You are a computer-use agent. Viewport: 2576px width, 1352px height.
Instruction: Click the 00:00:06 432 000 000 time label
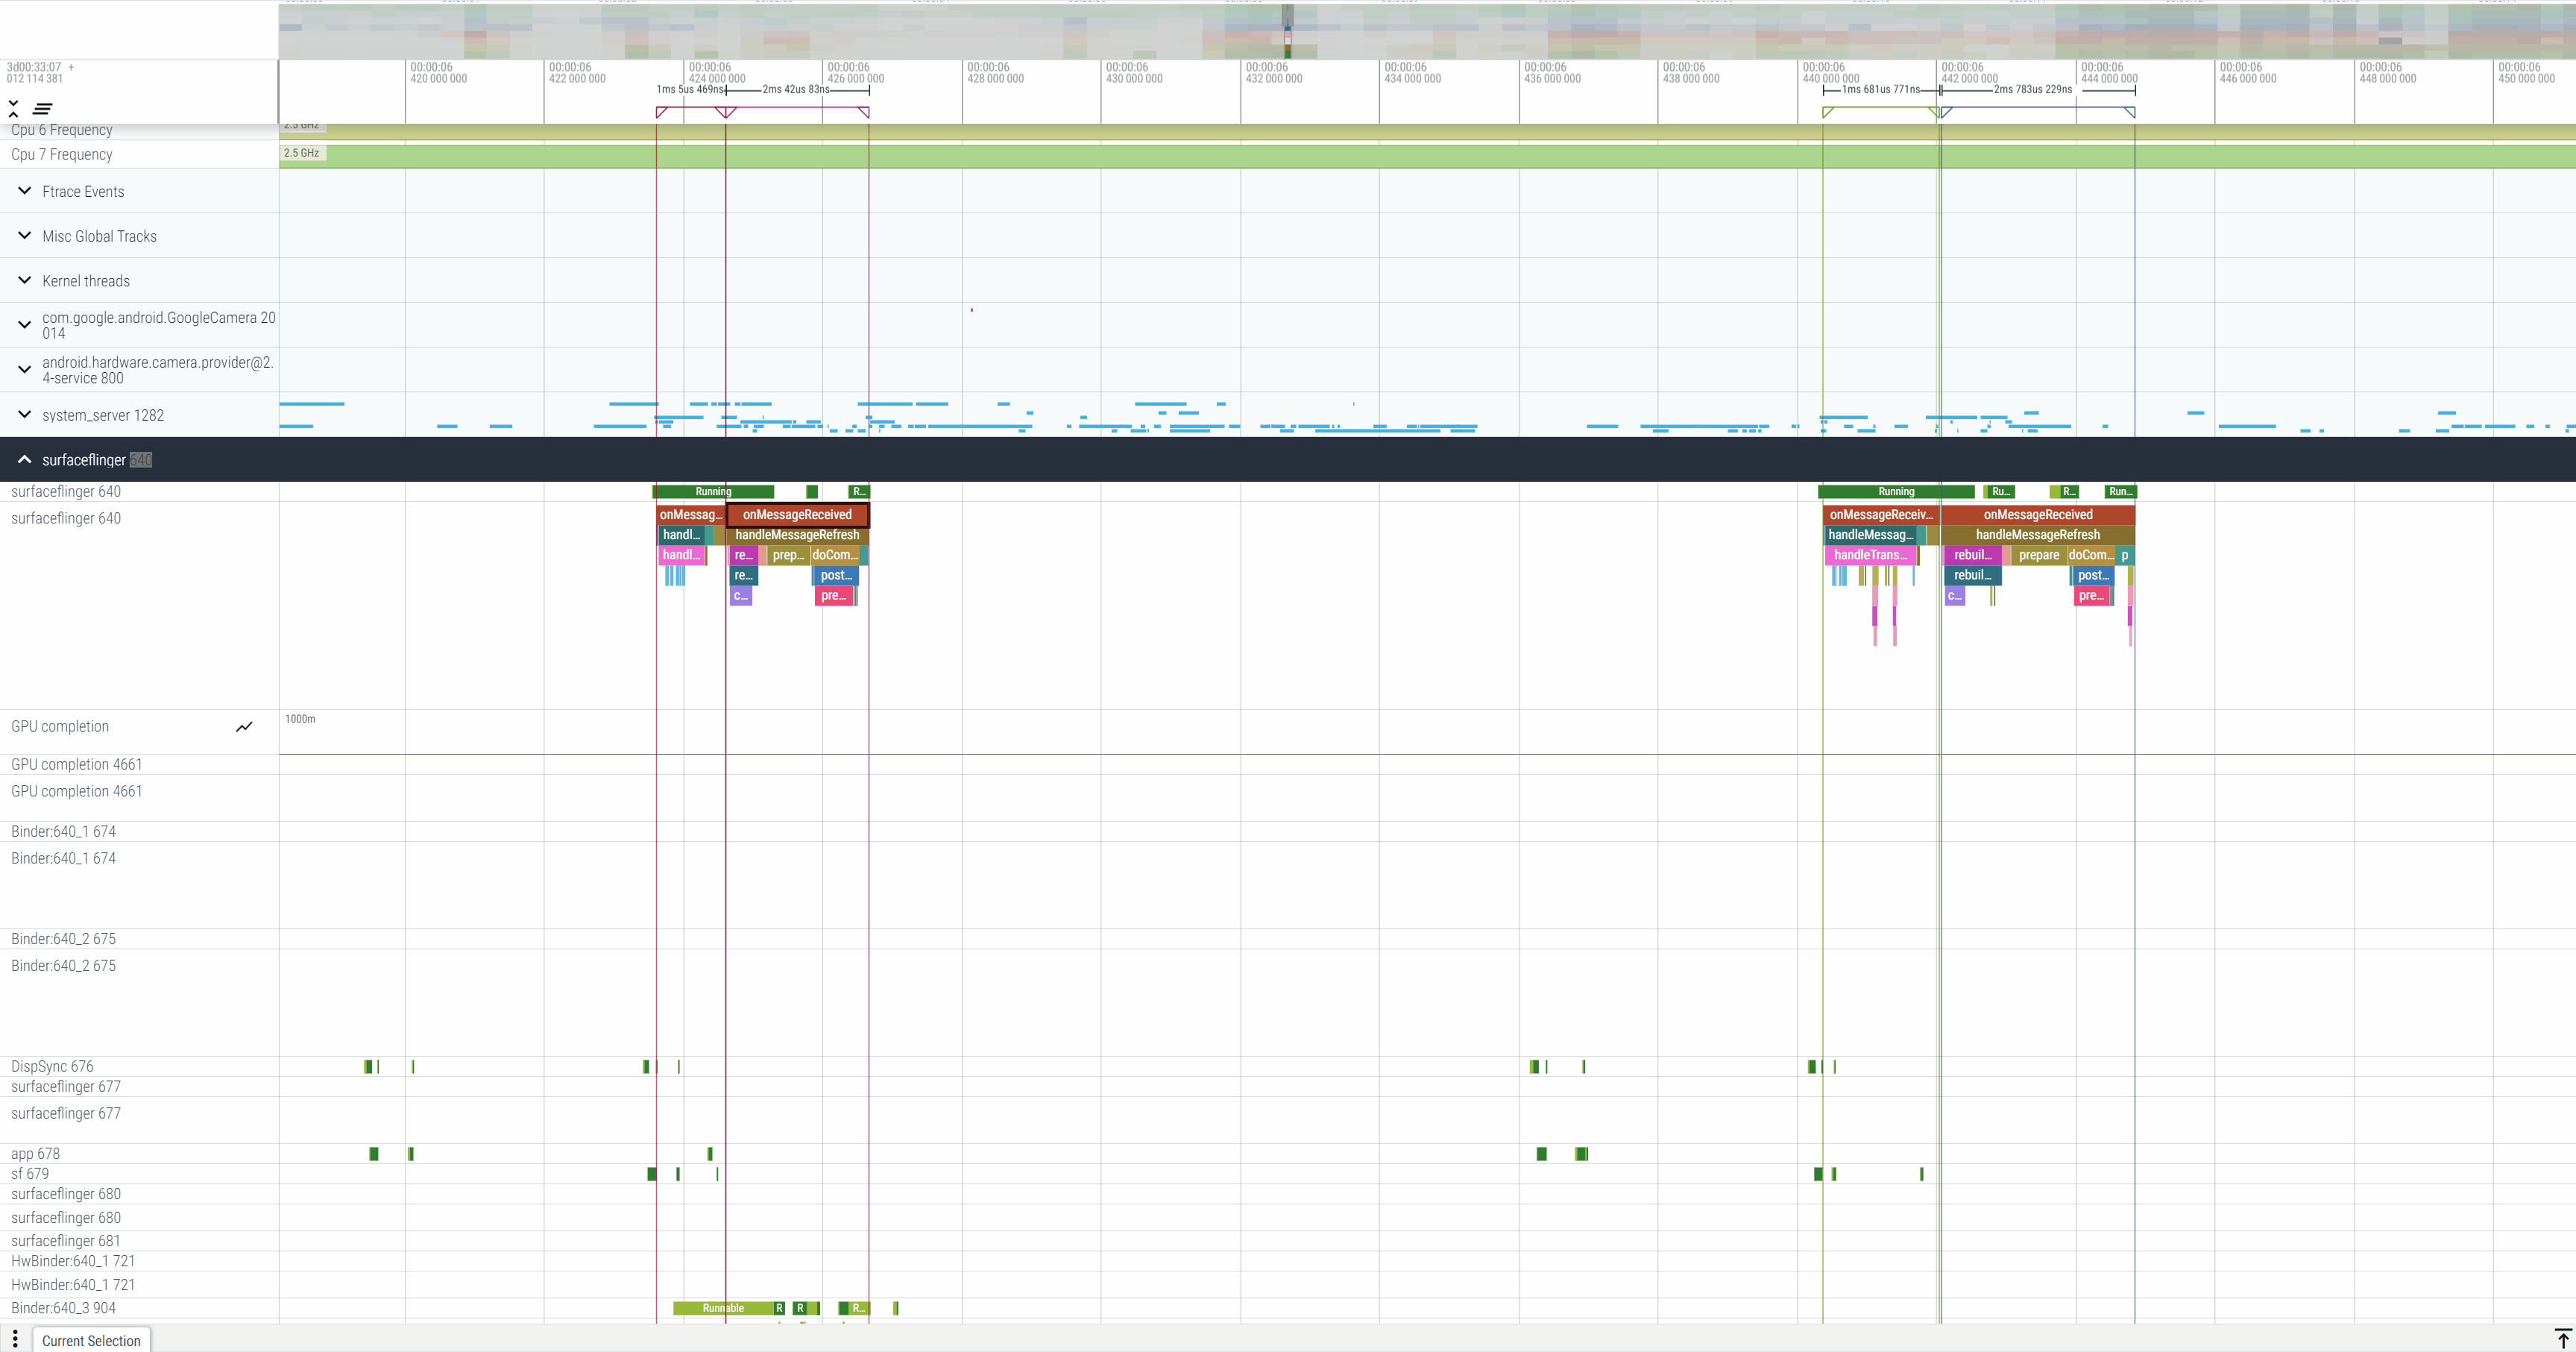pos(1273,73)
